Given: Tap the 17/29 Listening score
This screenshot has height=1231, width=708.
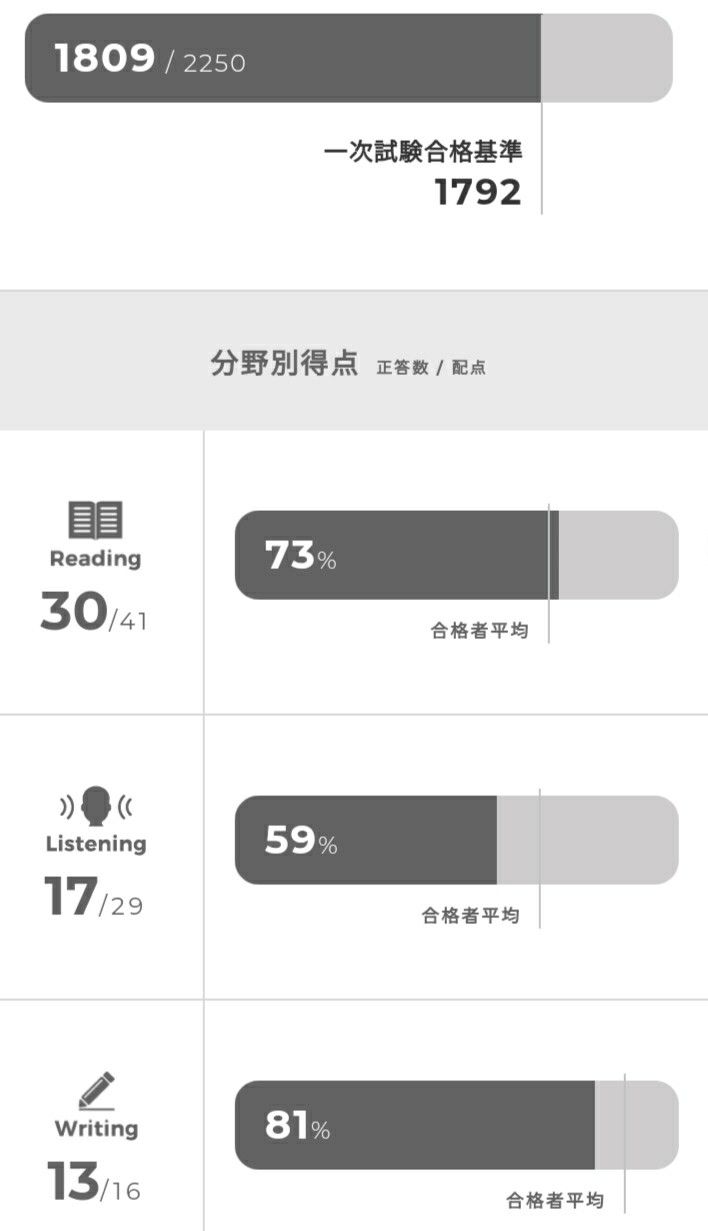Looking at the screenshot, I should [x=94, y=897].
